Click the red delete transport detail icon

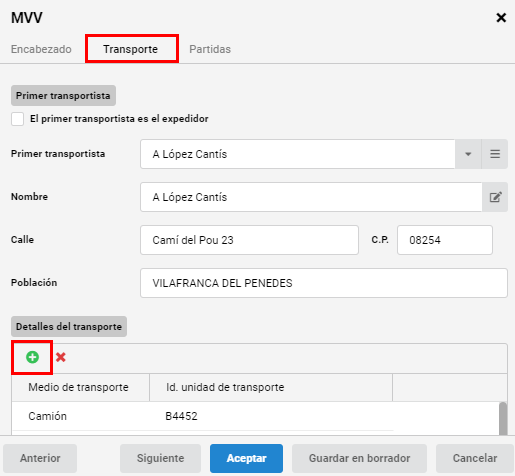(61, 357)
